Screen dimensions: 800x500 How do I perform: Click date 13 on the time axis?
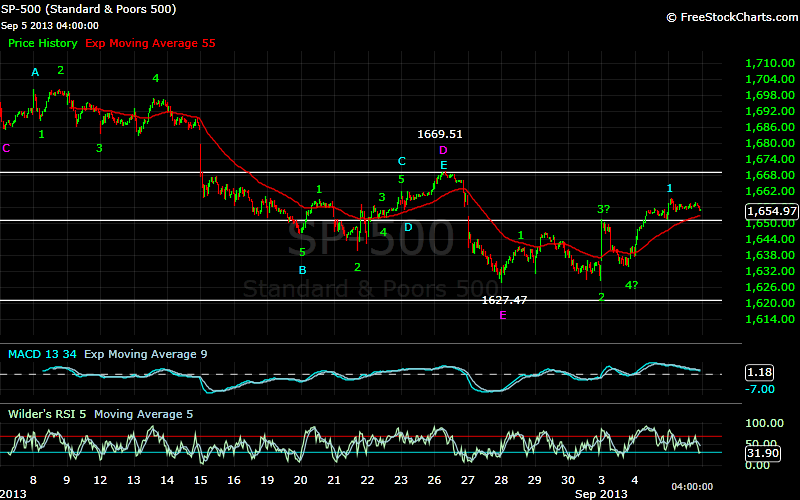click(x=134, y=480)
